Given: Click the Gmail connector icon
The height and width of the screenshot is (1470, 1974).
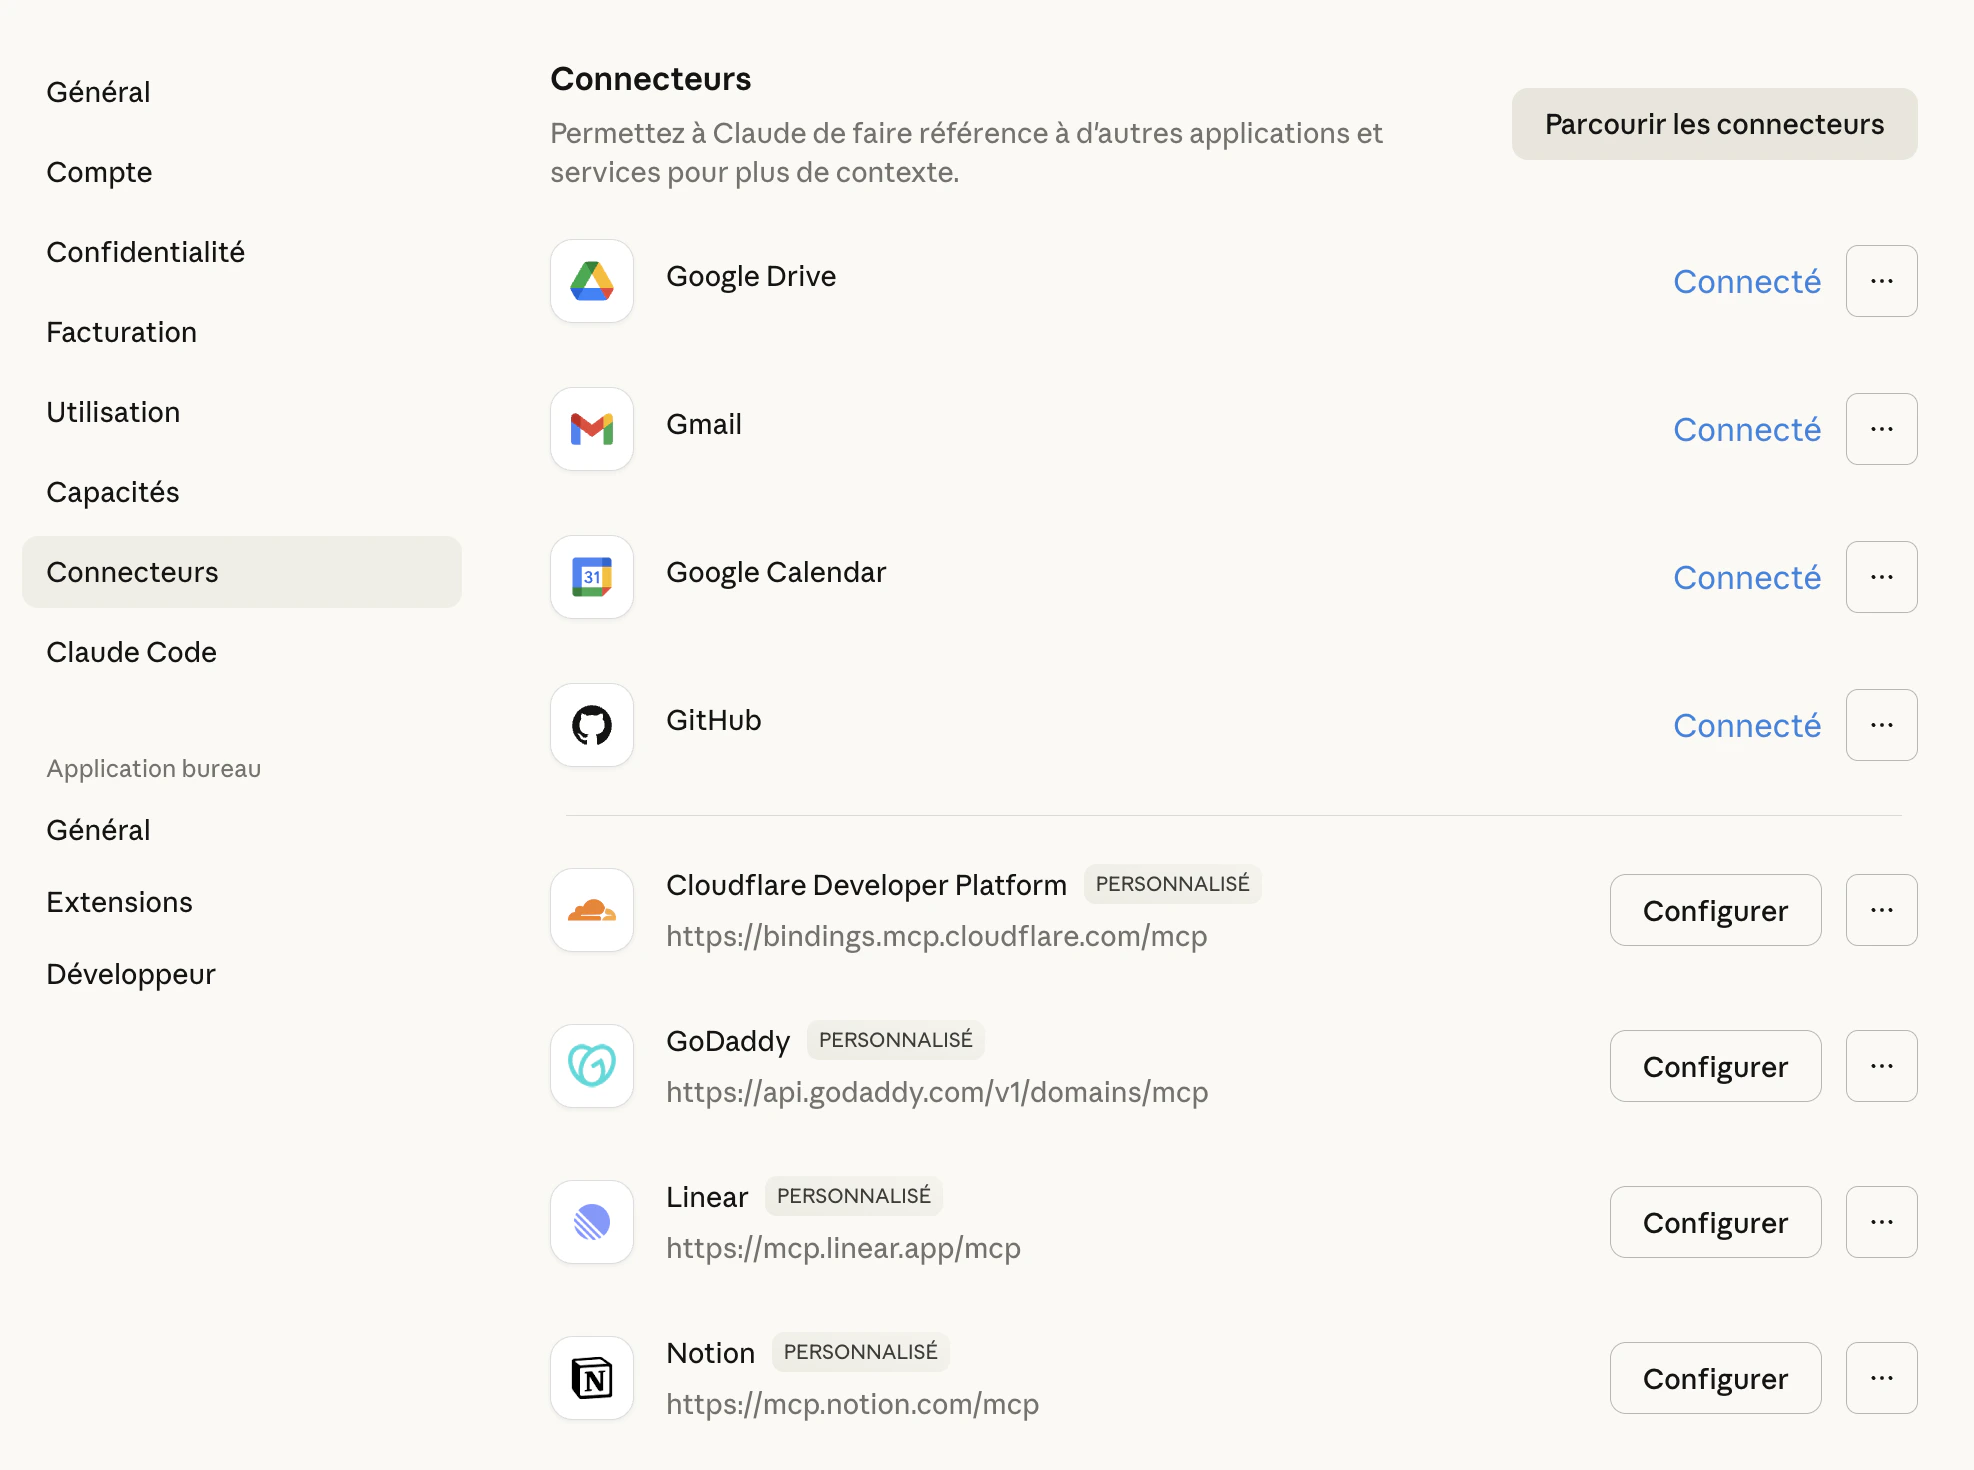Looking at the screenshot, I should pos(591,429).
